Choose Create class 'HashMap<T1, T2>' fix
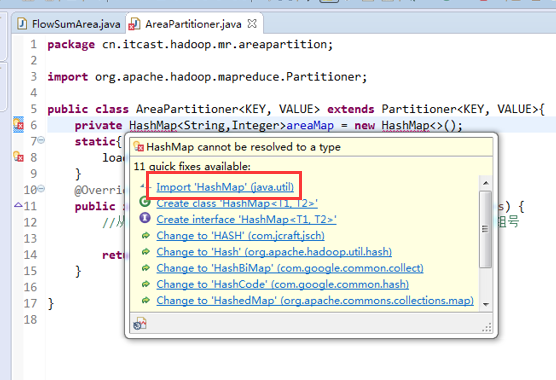Image resolution: width=556 pixels, height=380 pixels. [237, 203]
